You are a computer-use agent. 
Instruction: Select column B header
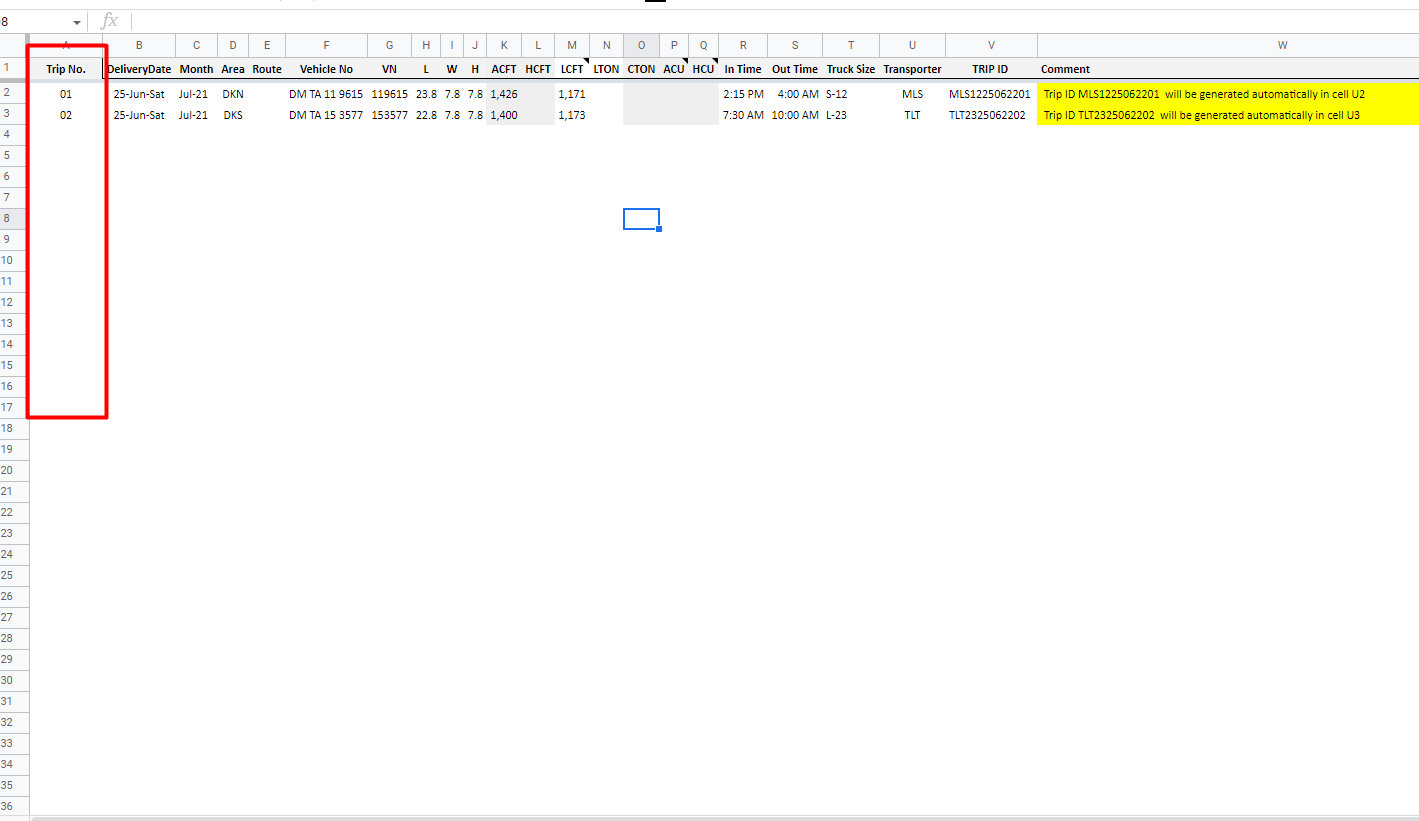139,45
